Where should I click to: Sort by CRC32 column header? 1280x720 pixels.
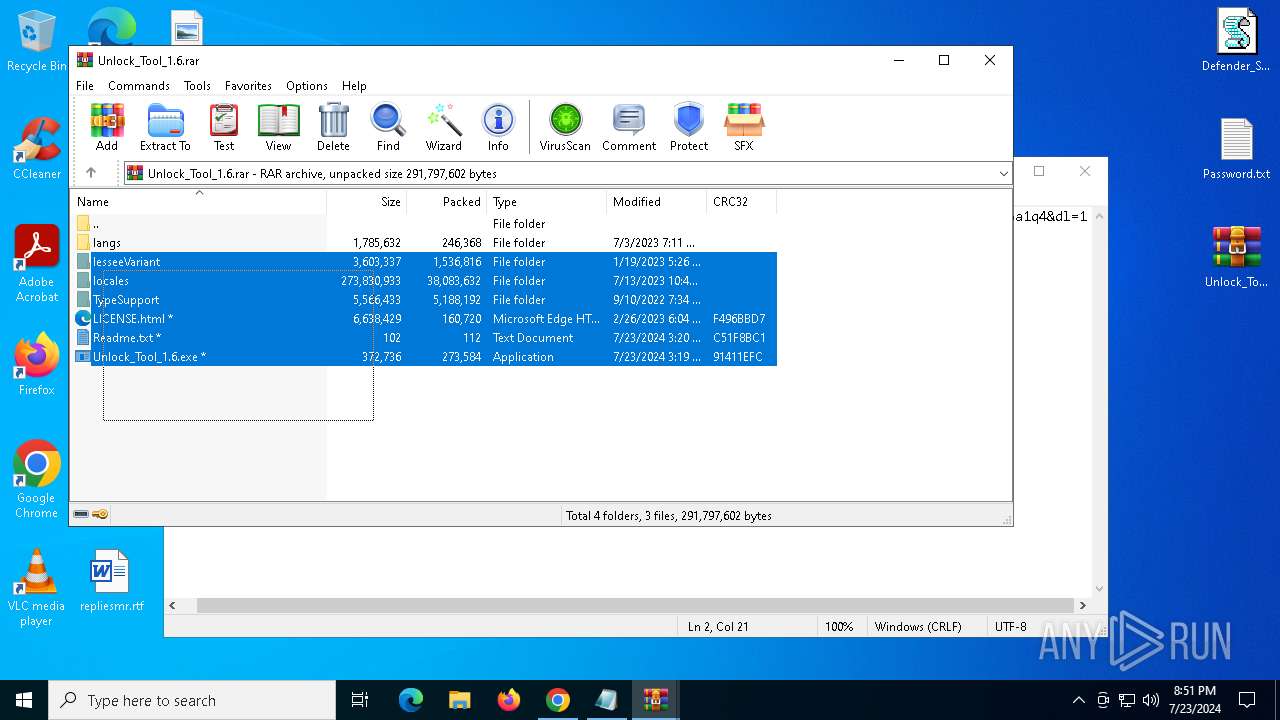741,201
